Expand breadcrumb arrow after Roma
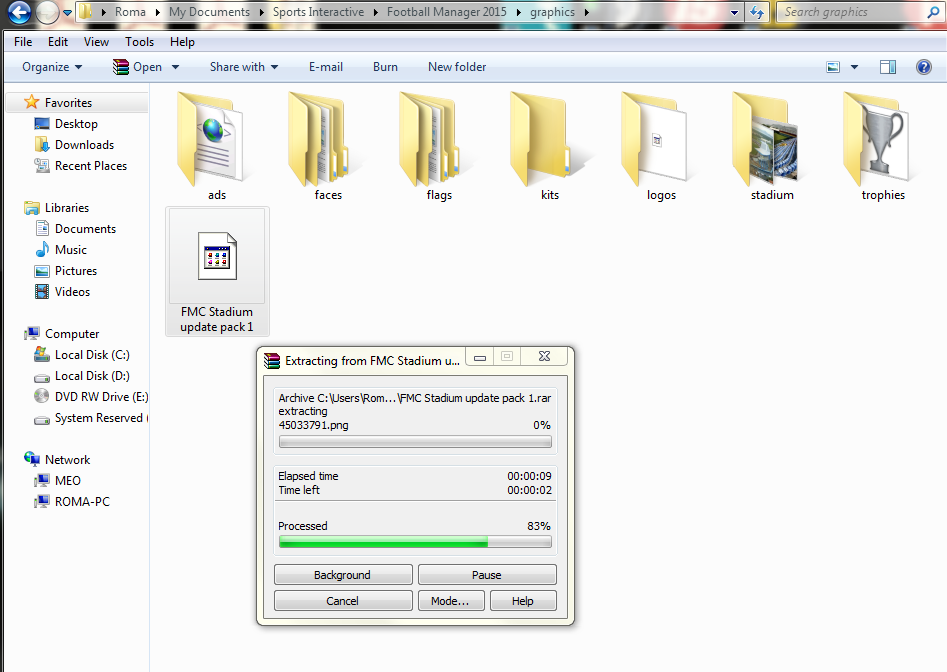This screenshot has height=672, width=947. click(157, 12)
